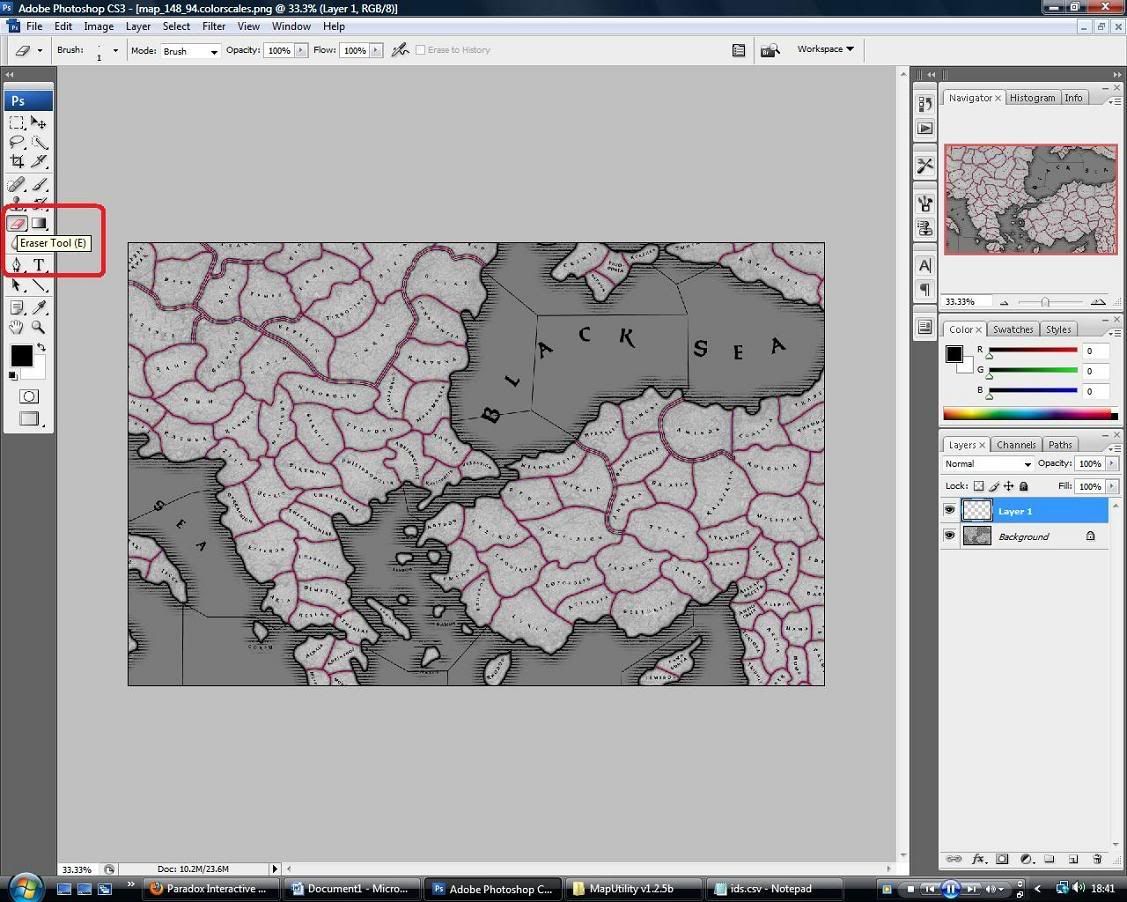Viewport: 1127px width, 902px height.
Task: Open the Tool Presets panel icon
Action: [x=925, y=166]
